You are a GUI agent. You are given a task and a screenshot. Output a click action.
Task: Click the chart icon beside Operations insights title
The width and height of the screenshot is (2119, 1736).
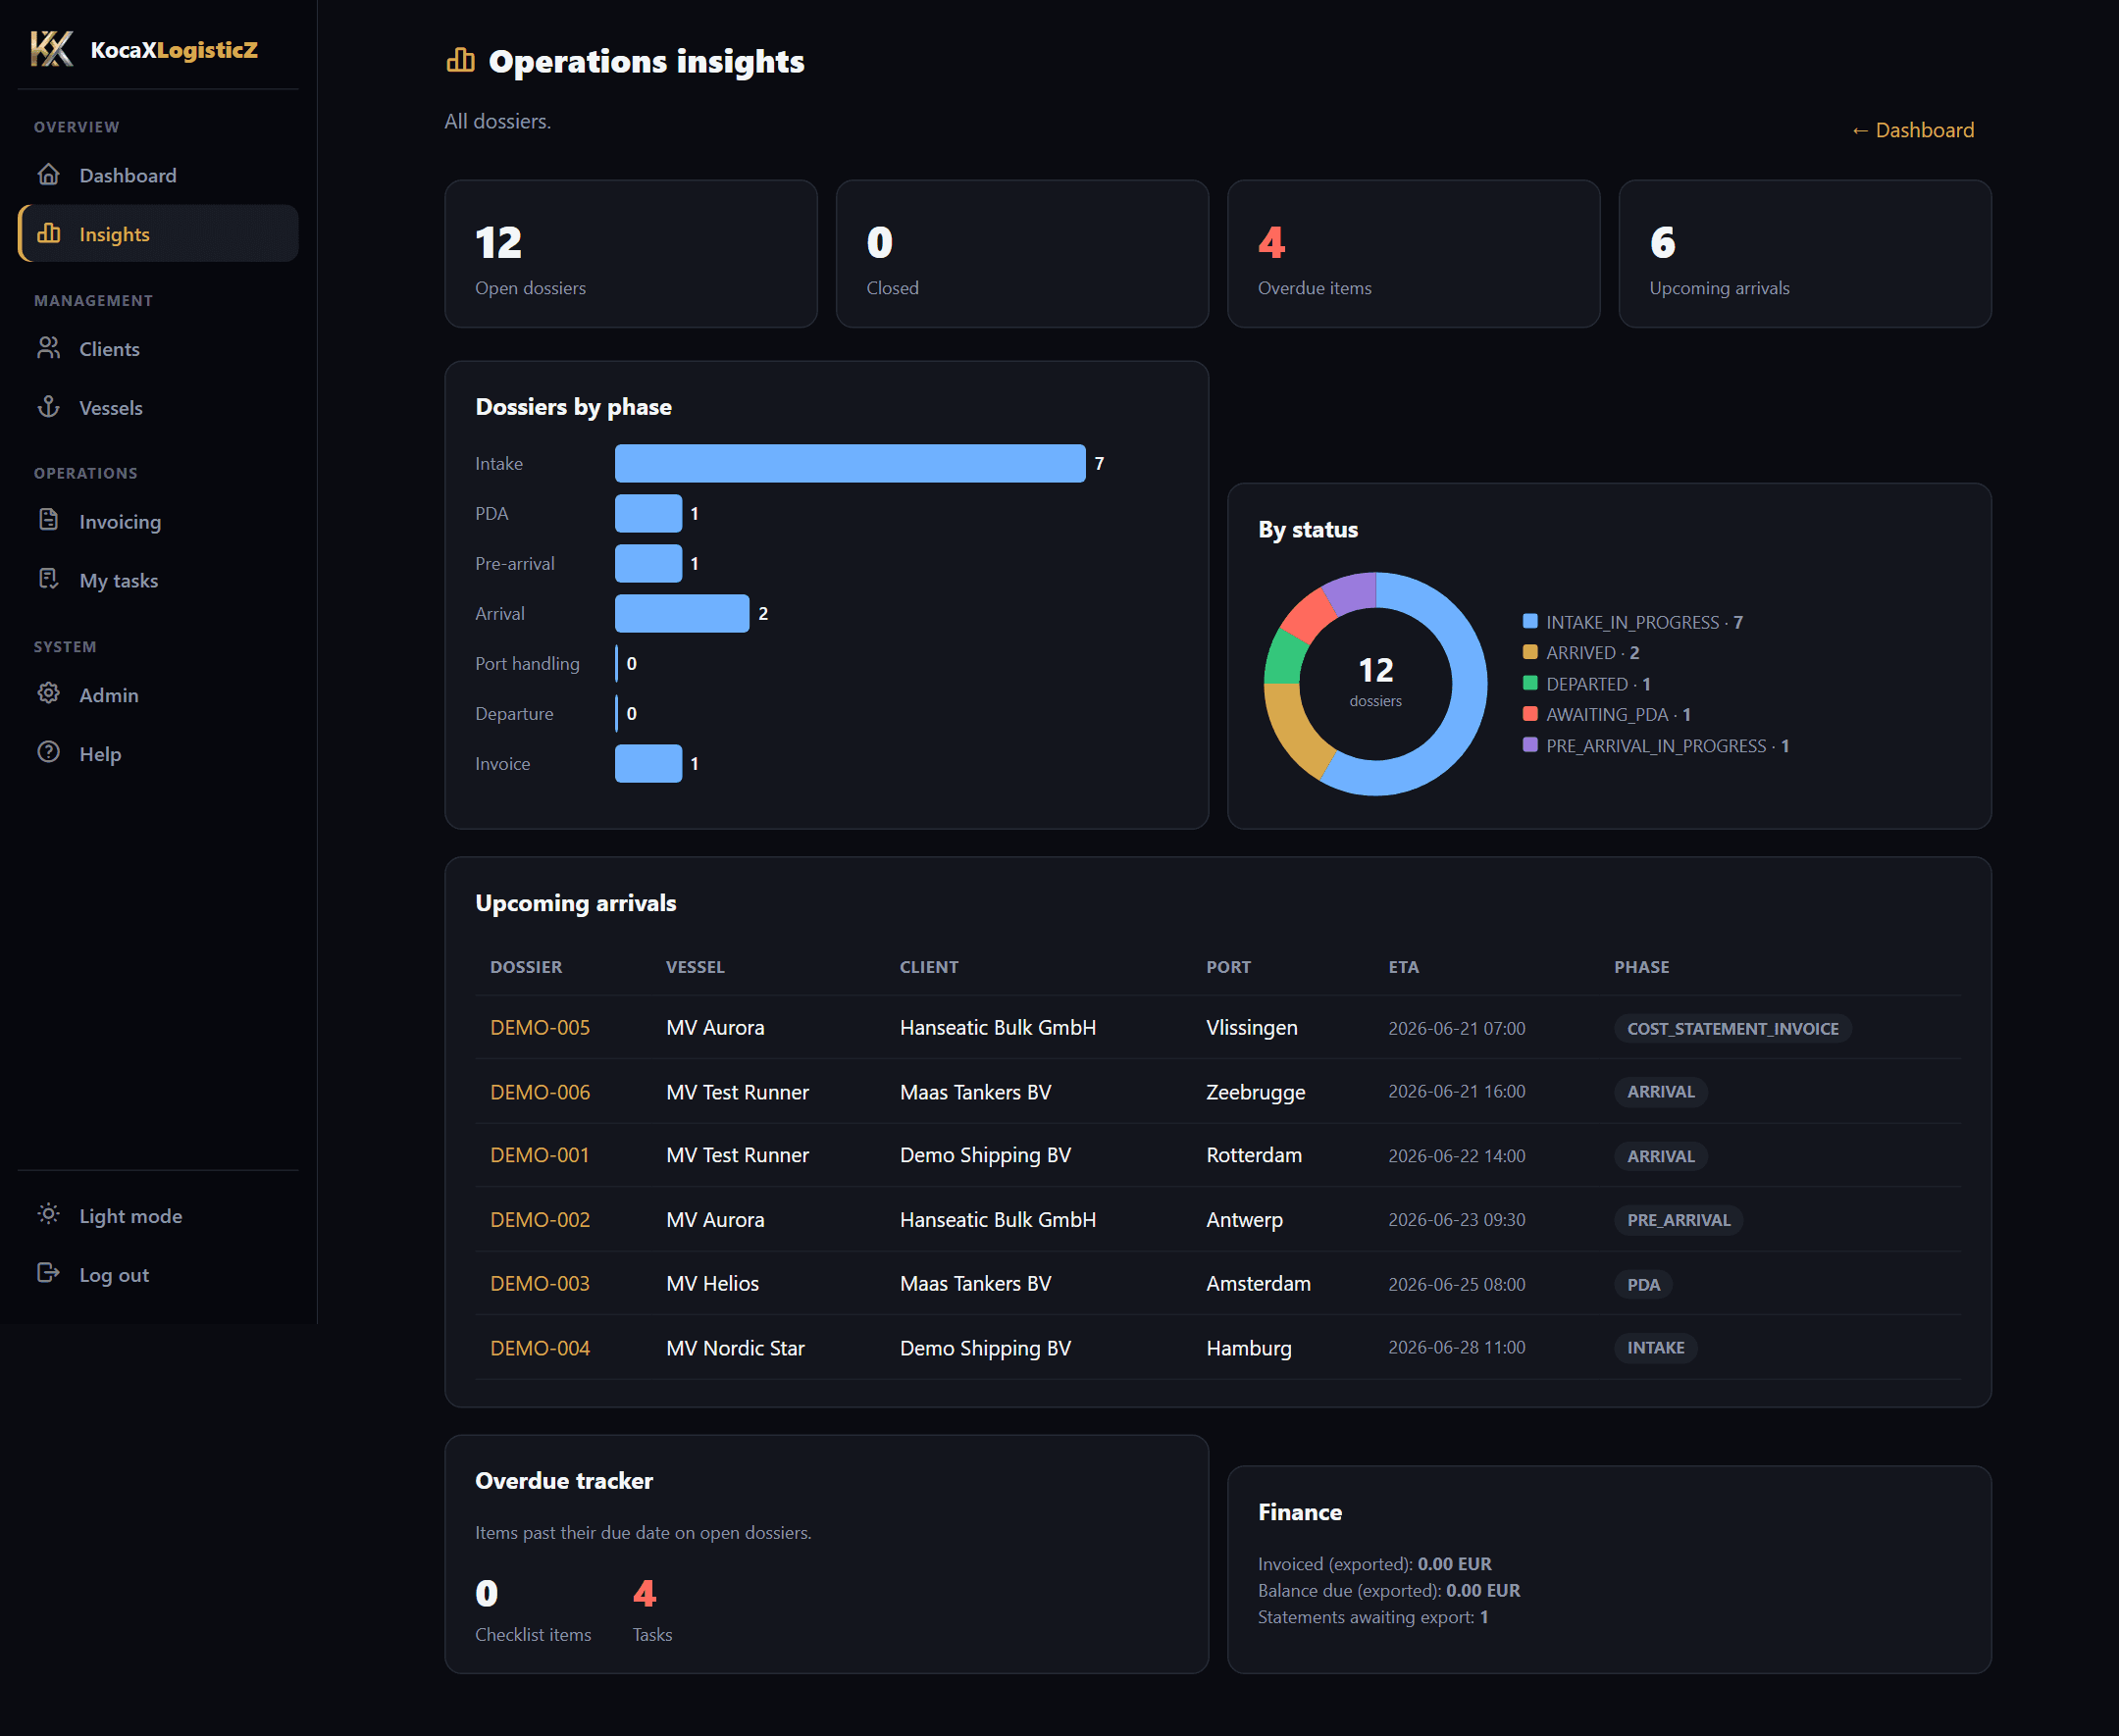point(461,61)
